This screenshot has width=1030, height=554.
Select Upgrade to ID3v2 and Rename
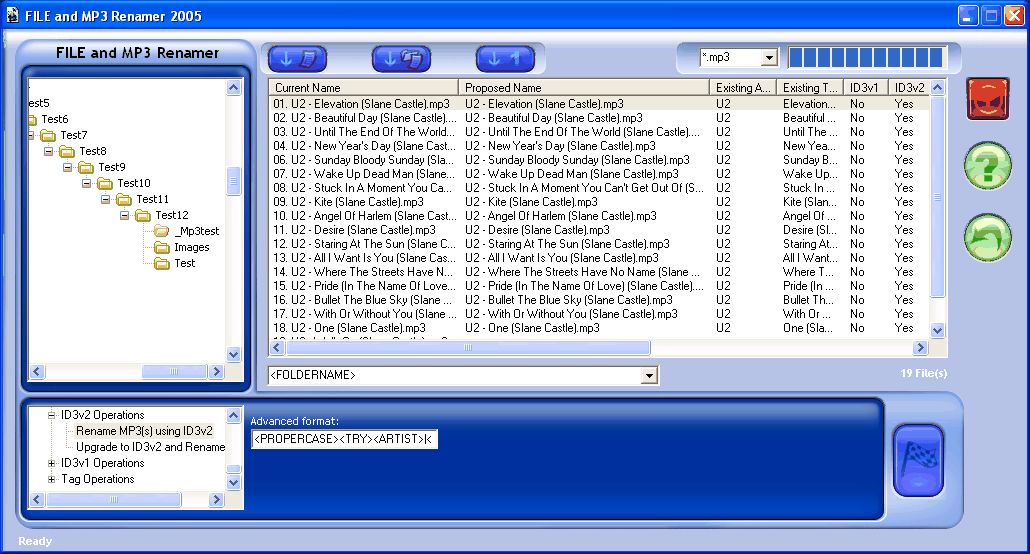coord(150,447)
